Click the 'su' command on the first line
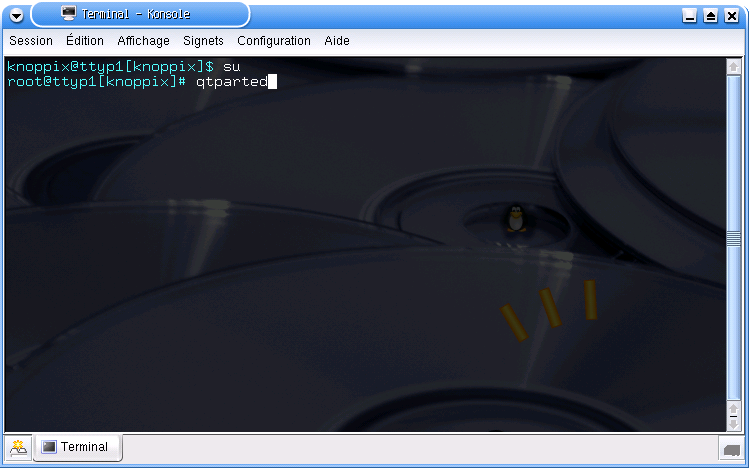The width and height of the screenshot is (749, 468). [x=231, y=67]
